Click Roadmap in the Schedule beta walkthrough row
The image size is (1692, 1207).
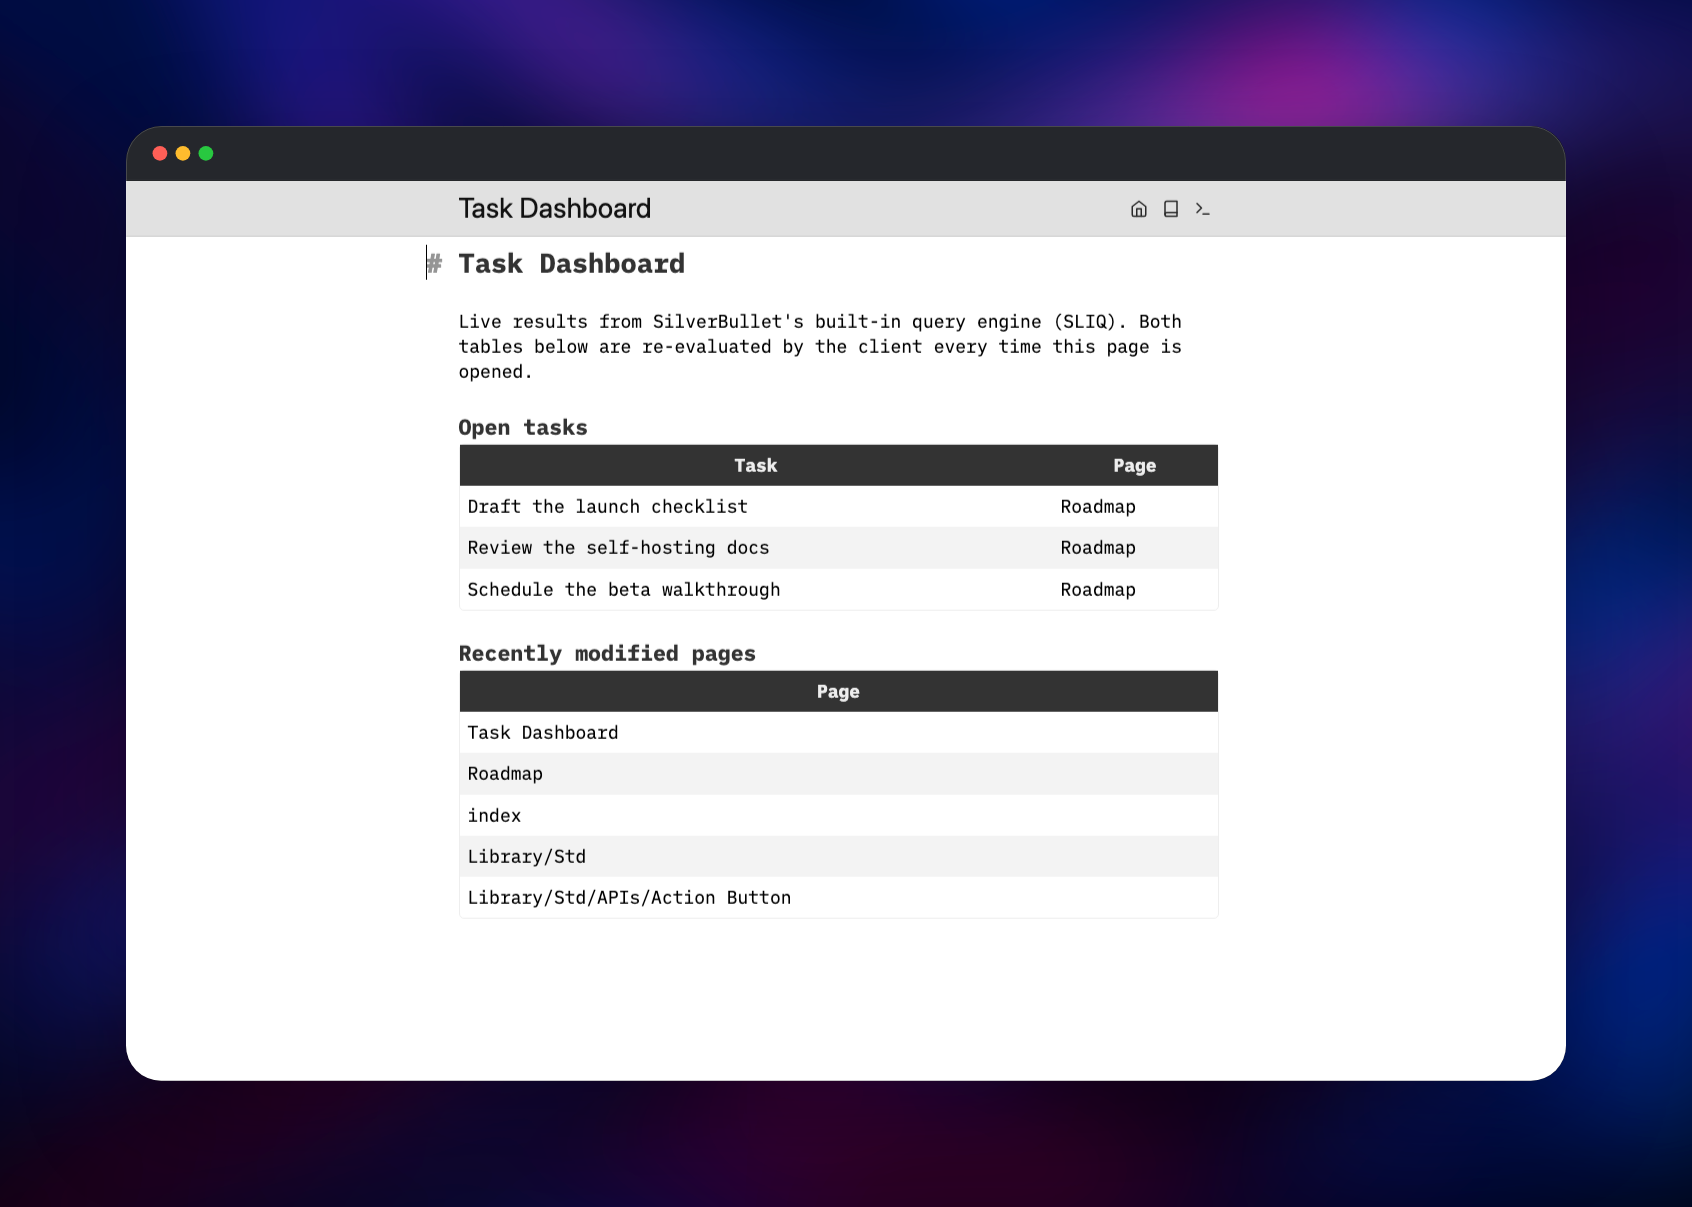coord(1098,590)
